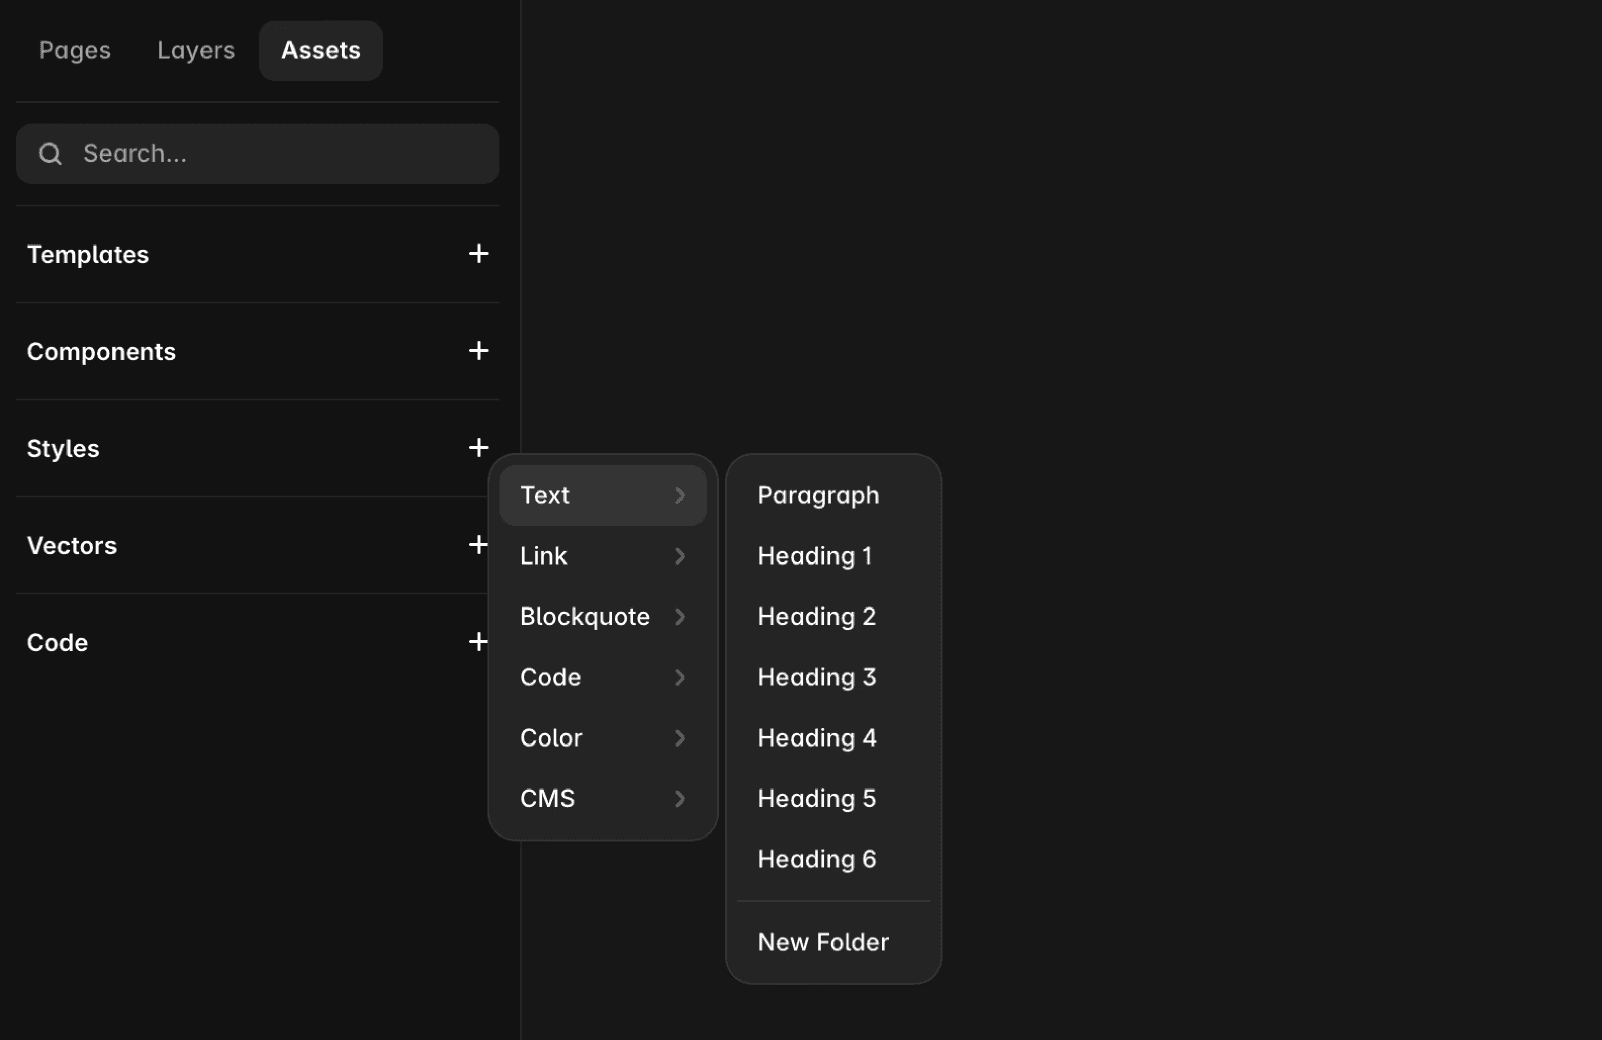Expand chevron arrow next to Link
Screen dimensions: 1602x1040
point(680,556)
